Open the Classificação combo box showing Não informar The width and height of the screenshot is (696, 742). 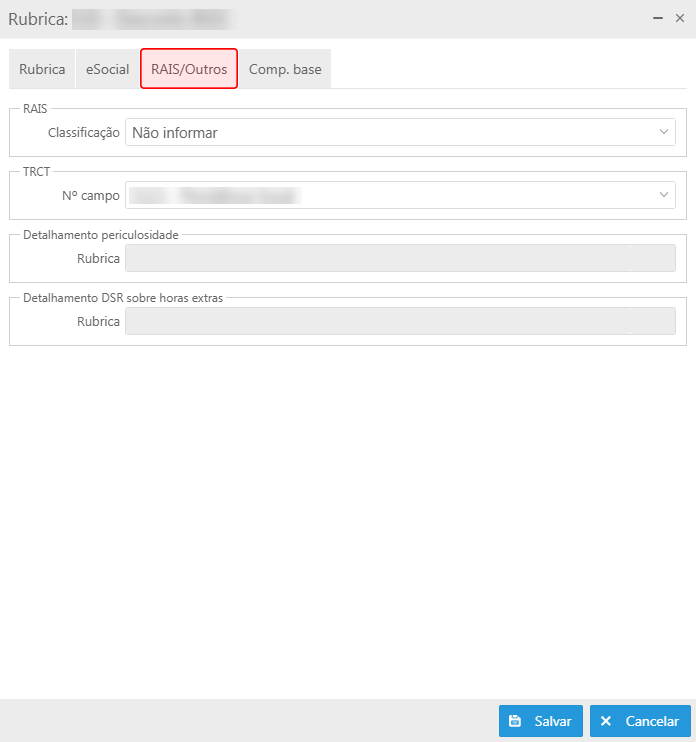(400, 132)
